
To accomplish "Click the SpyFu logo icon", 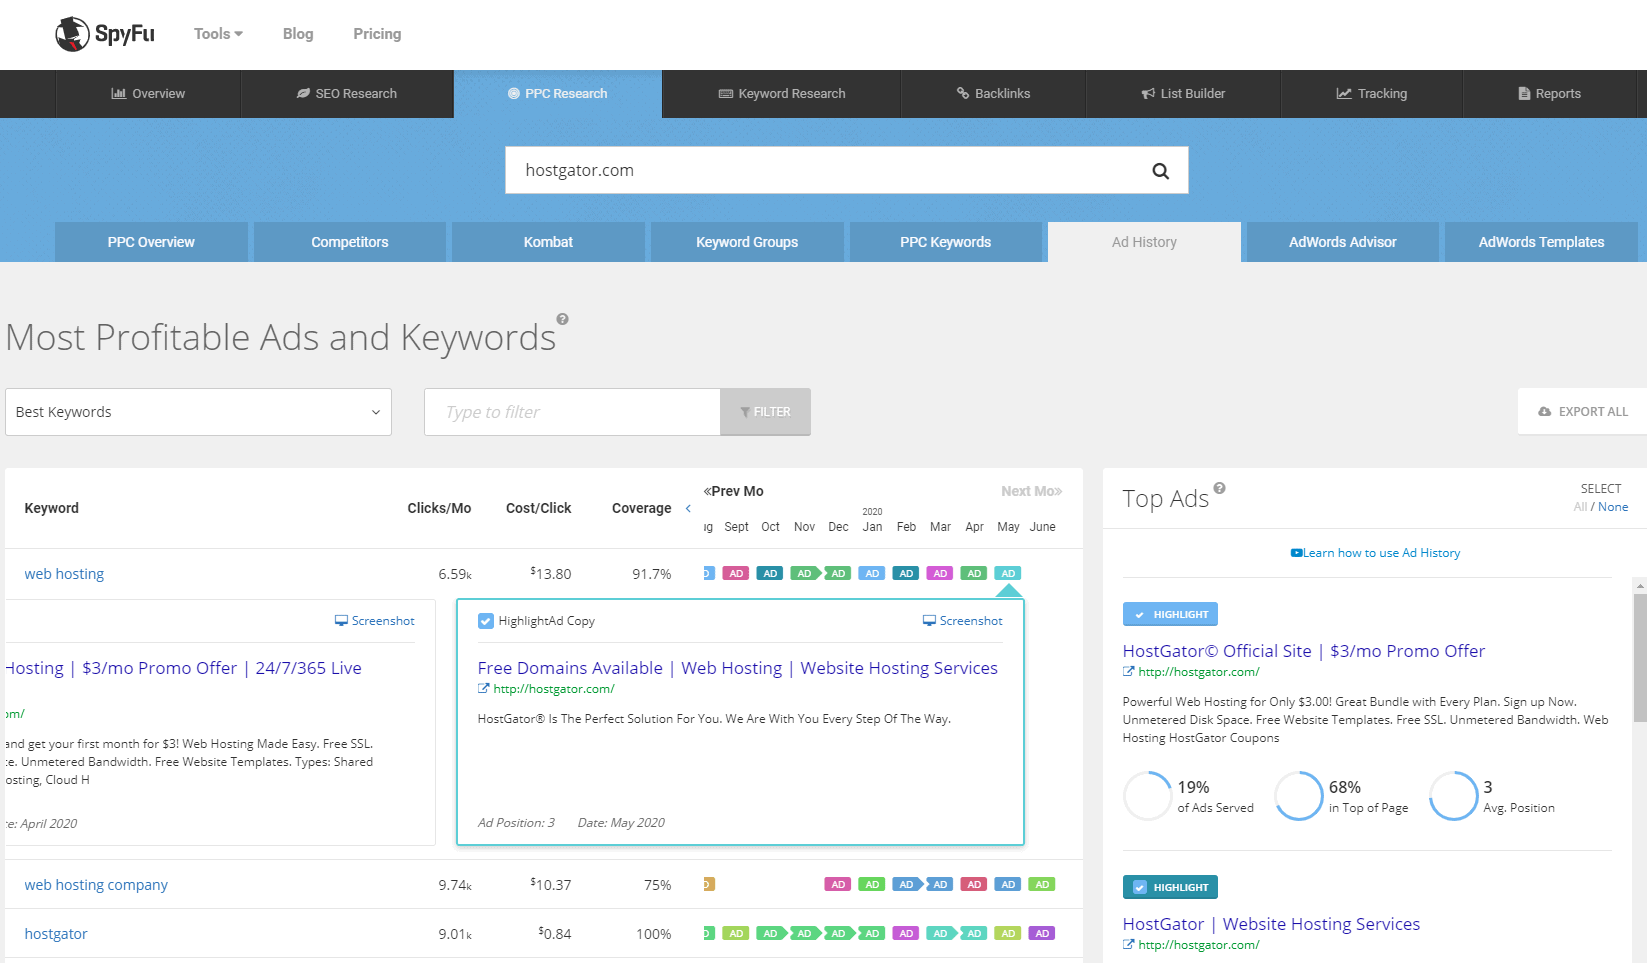I will pos(72,34).
